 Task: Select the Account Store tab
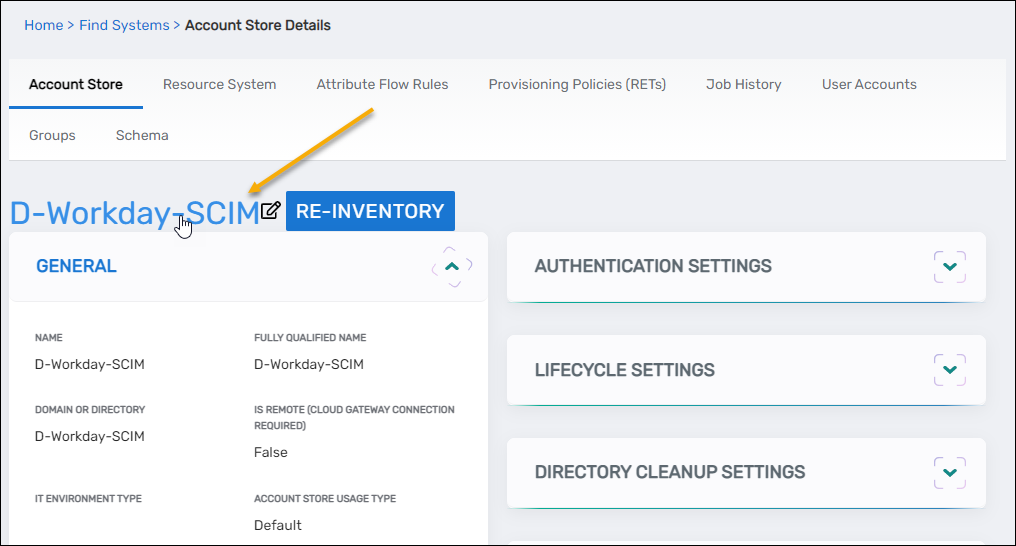click(x=76, y=84)
